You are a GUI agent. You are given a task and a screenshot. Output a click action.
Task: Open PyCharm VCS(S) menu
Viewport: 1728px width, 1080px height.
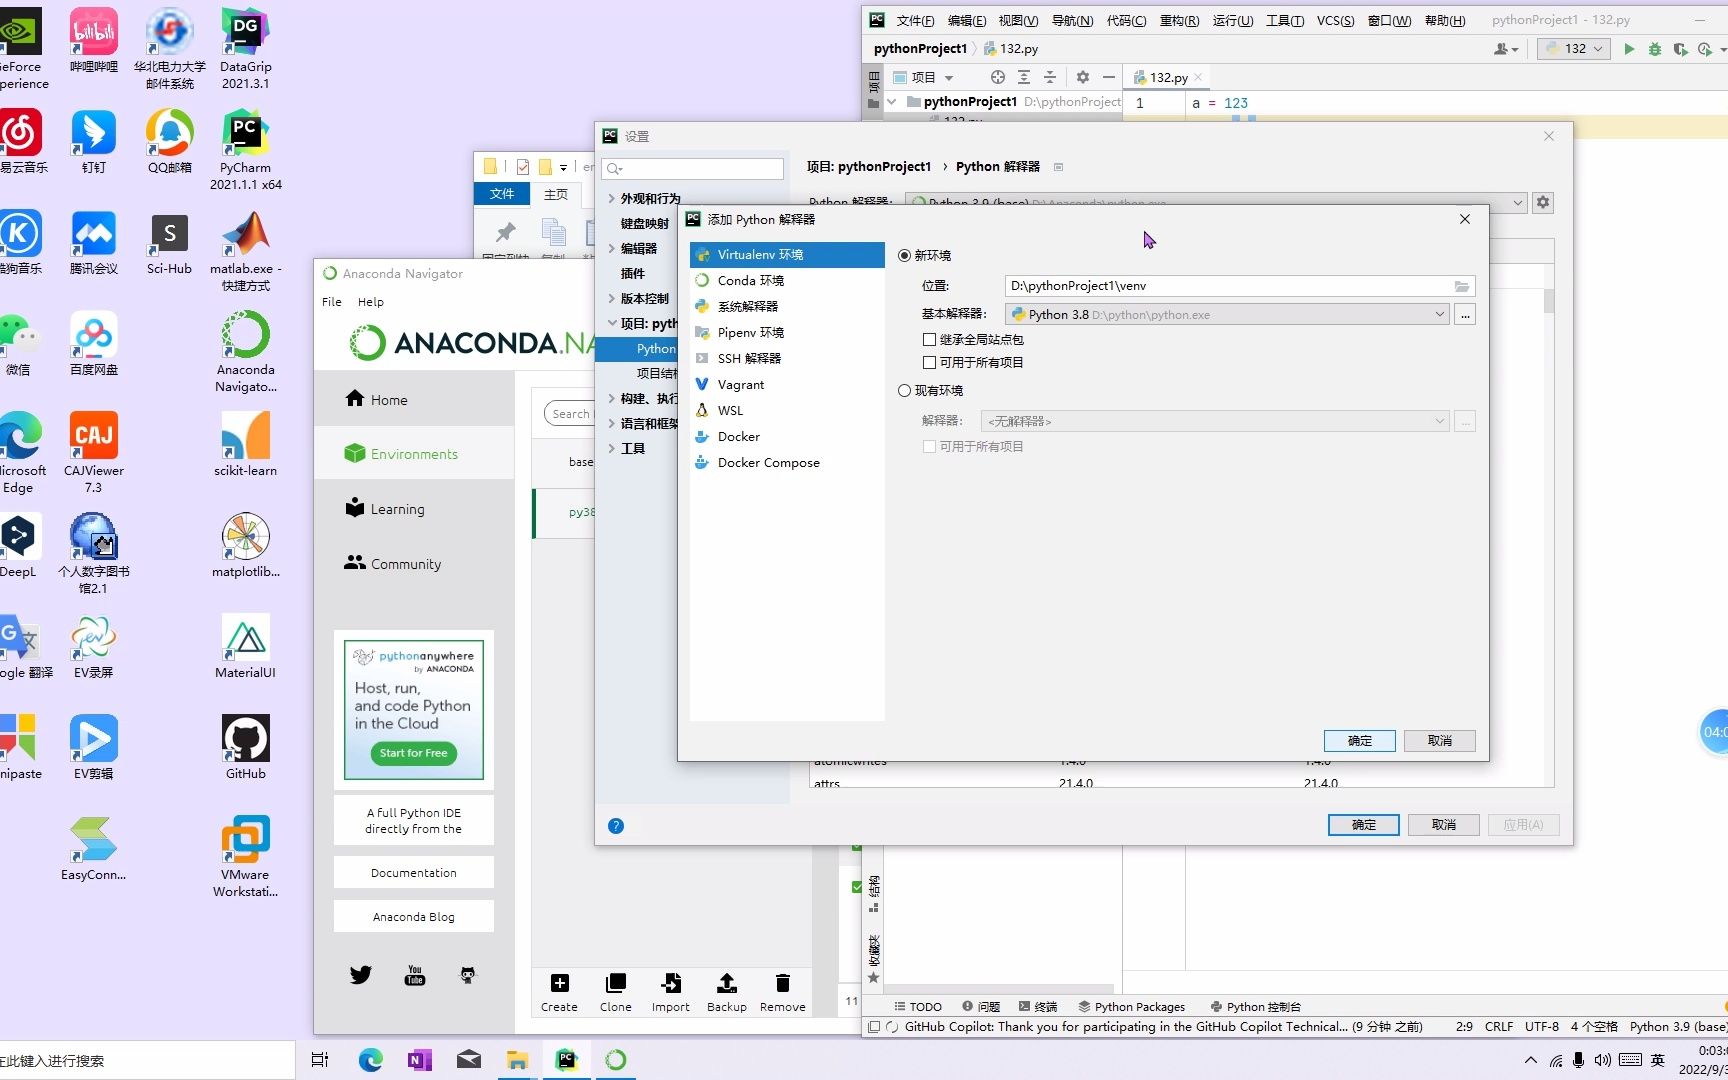(x=1335, y=20)
